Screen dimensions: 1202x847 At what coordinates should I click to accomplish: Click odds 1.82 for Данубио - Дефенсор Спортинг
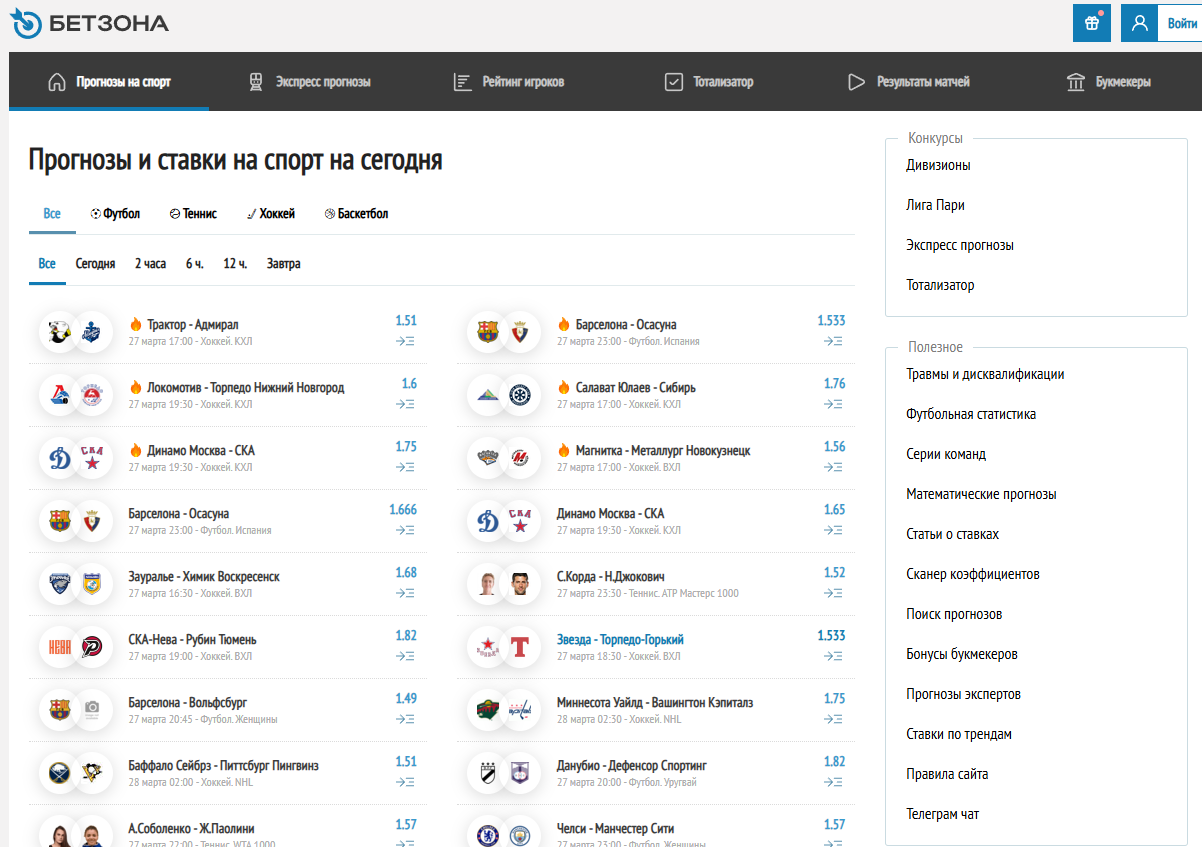click(834, 762)
